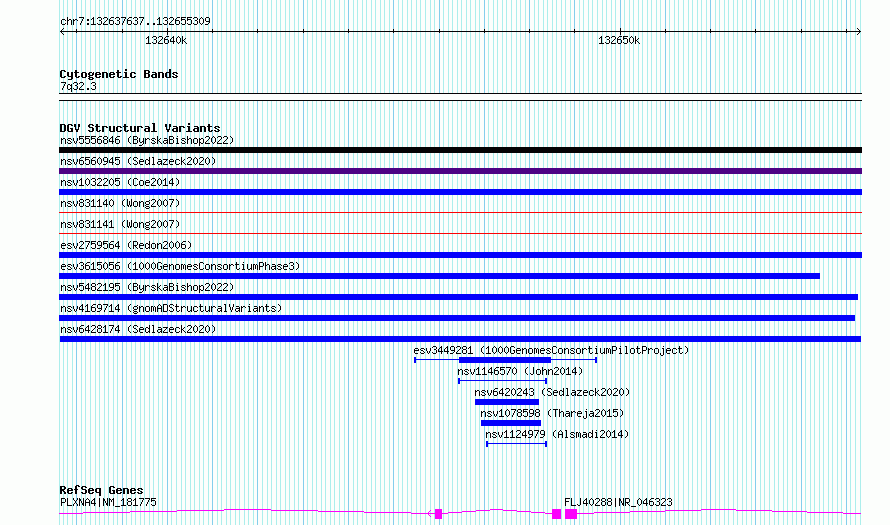Open variant nsv1146570 (John2014) label
This screenshot has width=890, height=525.
click(520, 371)
